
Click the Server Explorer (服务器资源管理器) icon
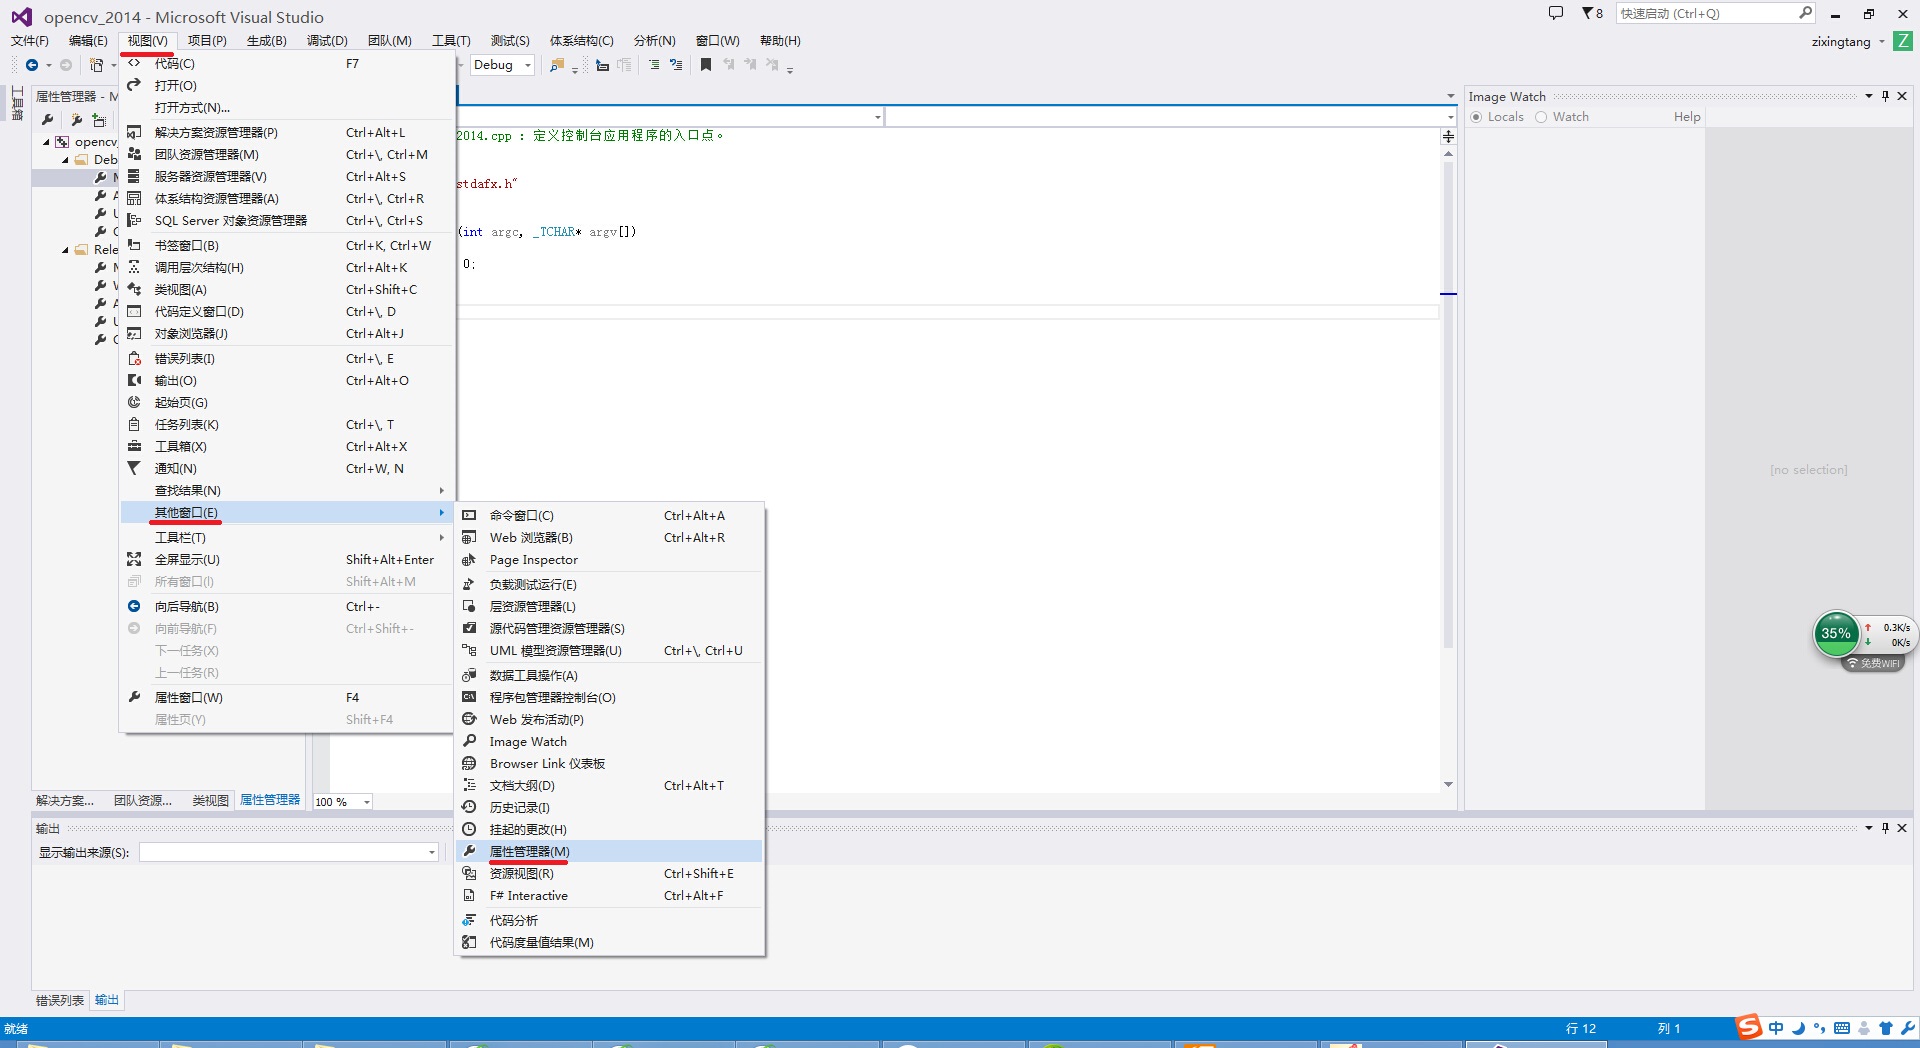point(134,176)
